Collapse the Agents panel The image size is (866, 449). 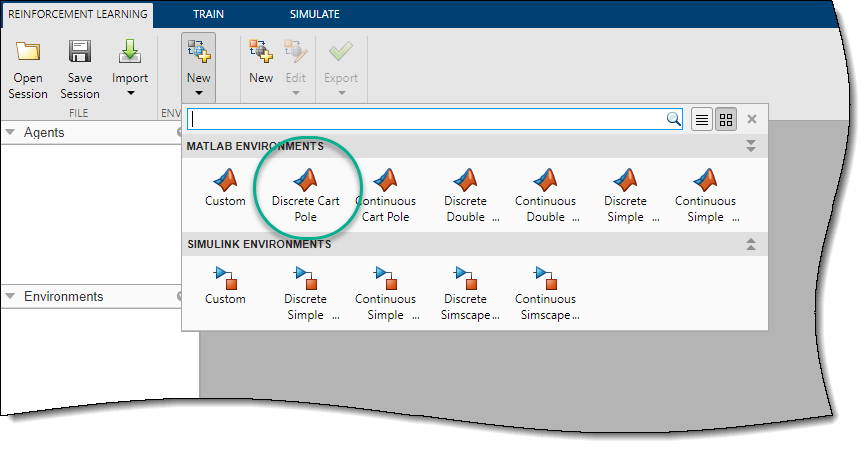[x=10, y=133]
